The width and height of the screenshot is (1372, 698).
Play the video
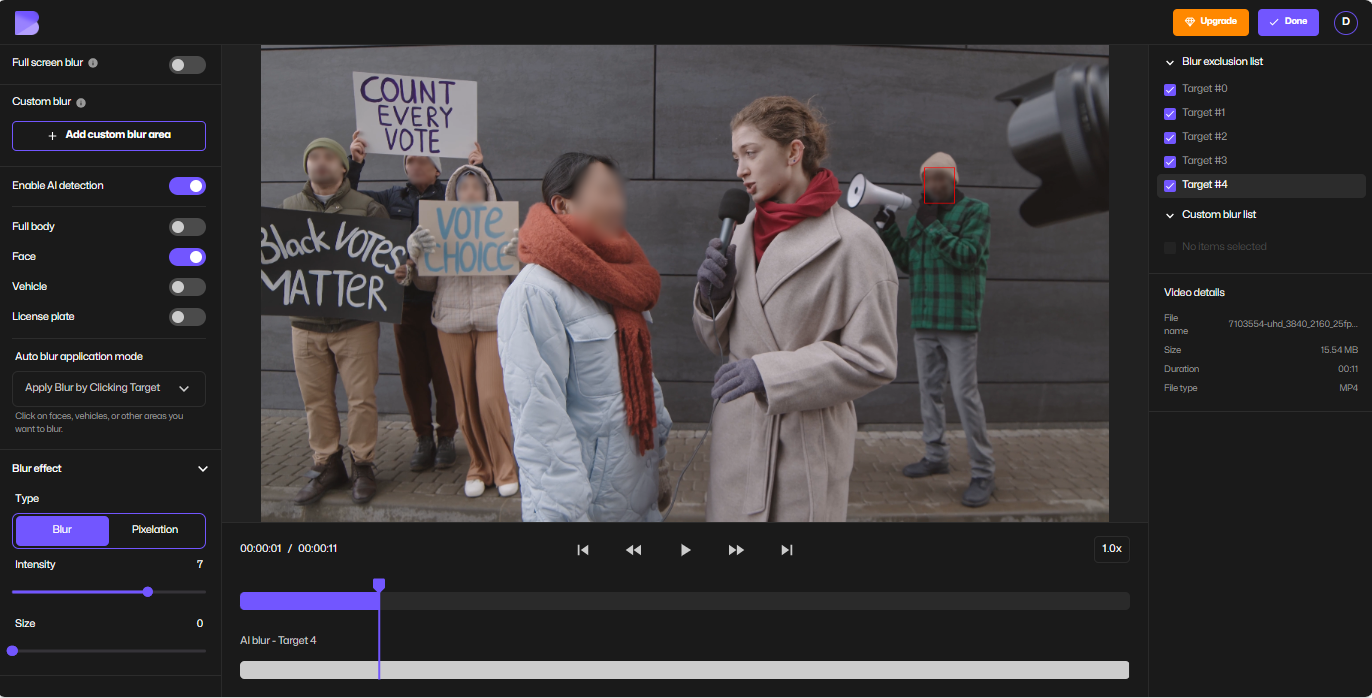pyautogui.click(x=685, y=550)
